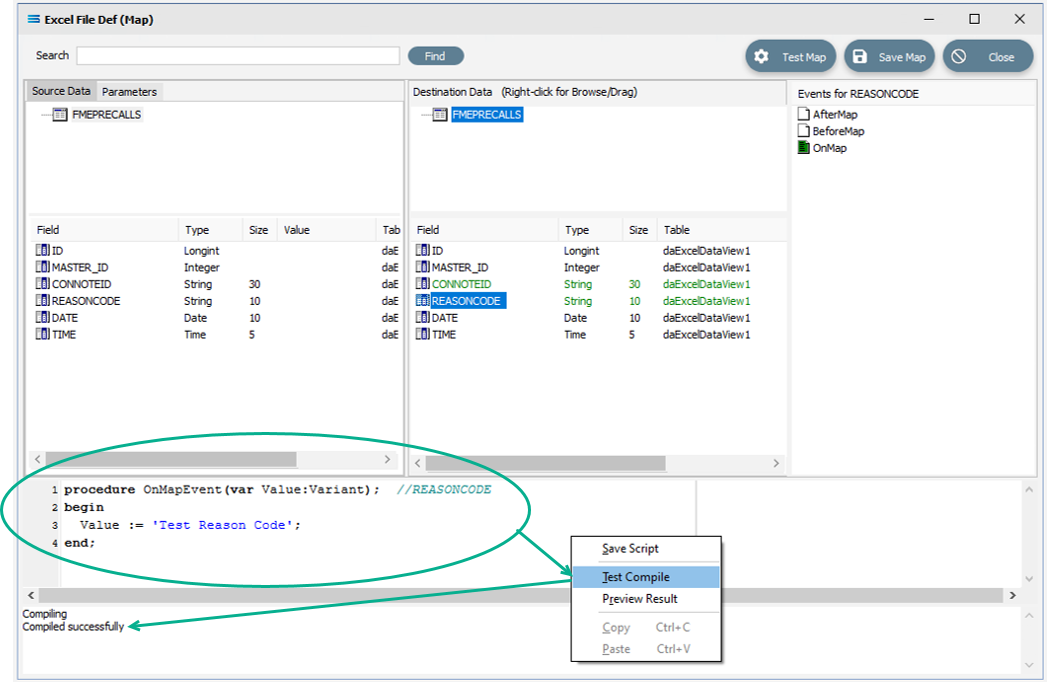Click the Save Map button label

pos(902,57)
